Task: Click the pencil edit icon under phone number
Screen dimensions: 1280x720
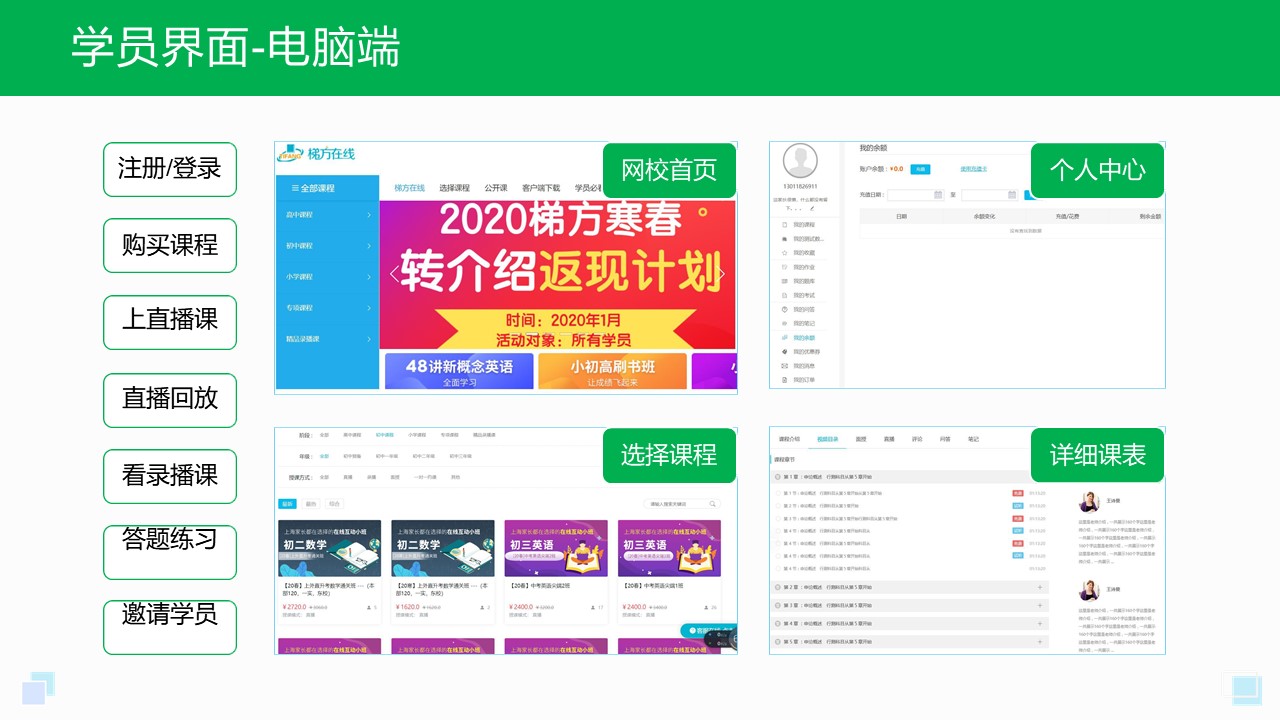Action: tap(811, 208)
